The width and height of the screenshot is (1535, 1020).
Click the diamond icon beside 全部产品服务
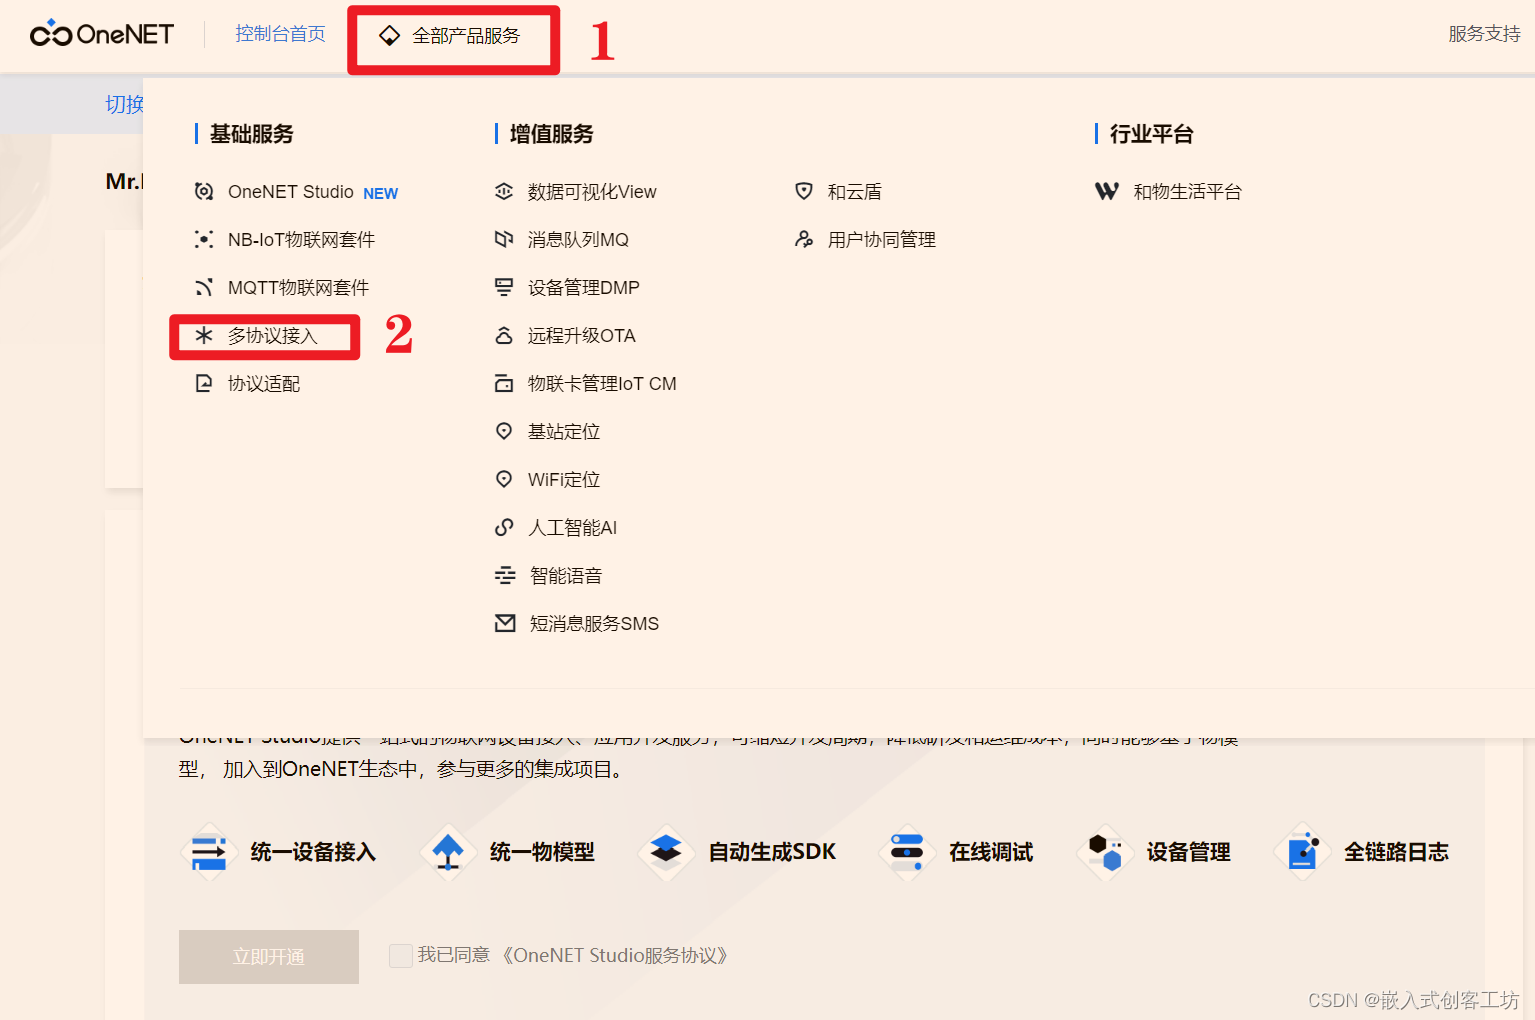click(389, 36)
